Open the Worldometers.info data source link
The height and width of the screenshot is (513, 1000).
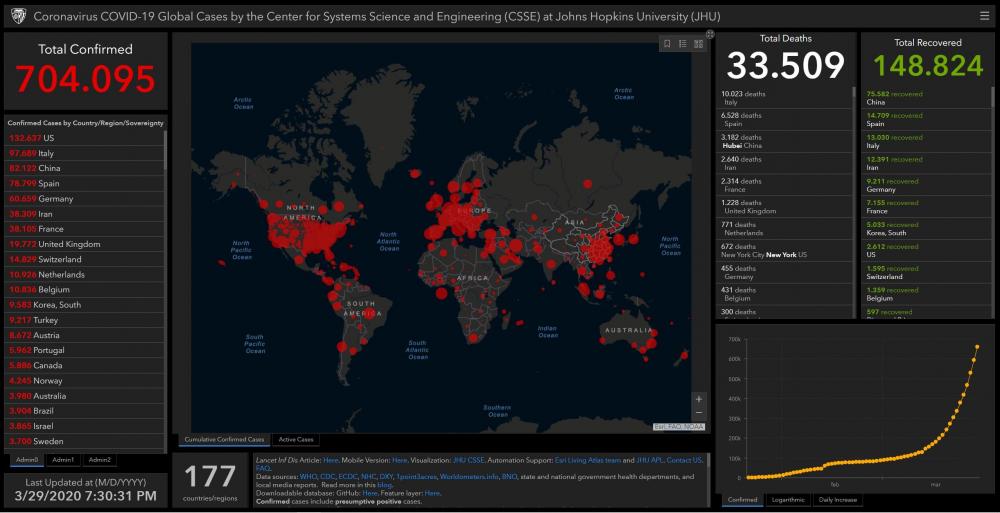pyautogui.click(x=468, y=476)
